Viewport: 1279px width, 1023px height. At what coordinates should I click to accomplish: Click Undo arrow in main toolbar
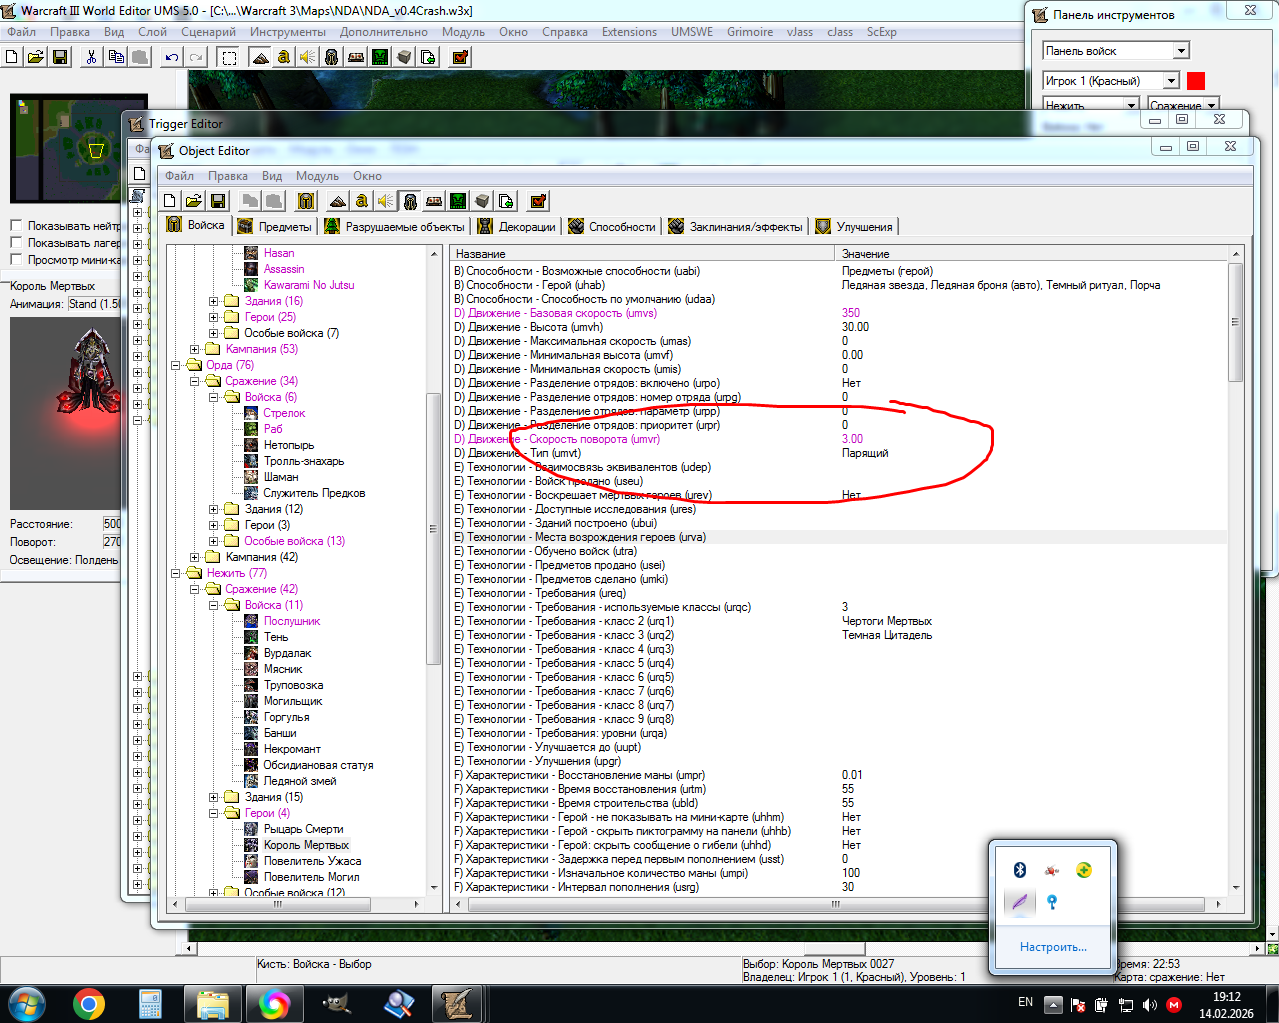pyautogui.click(x=172, y=57)
